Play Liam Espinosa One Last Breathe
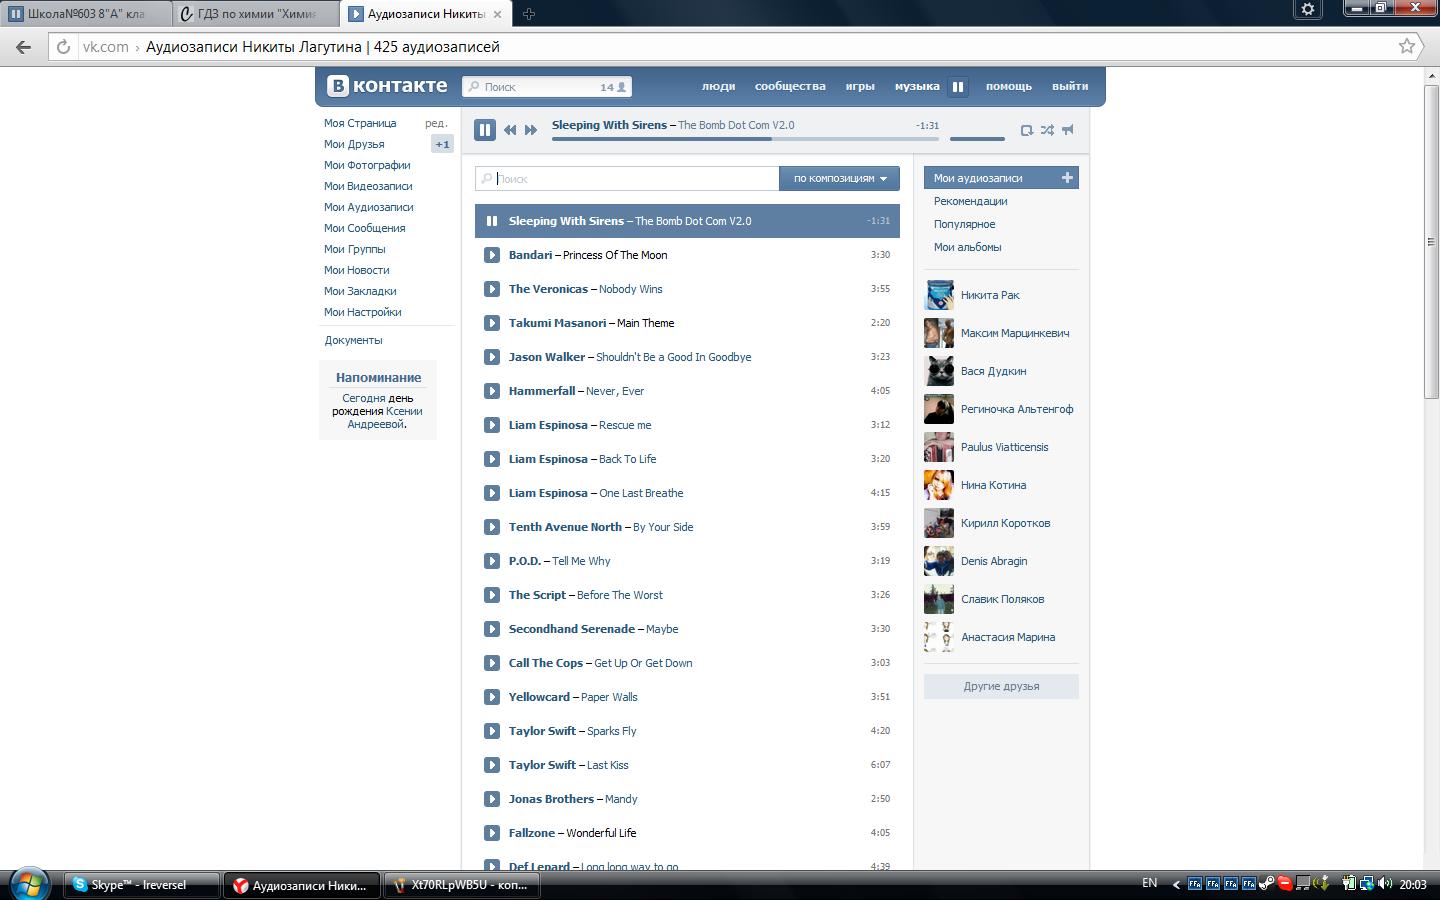The image size is (1440, 900). 492,493
